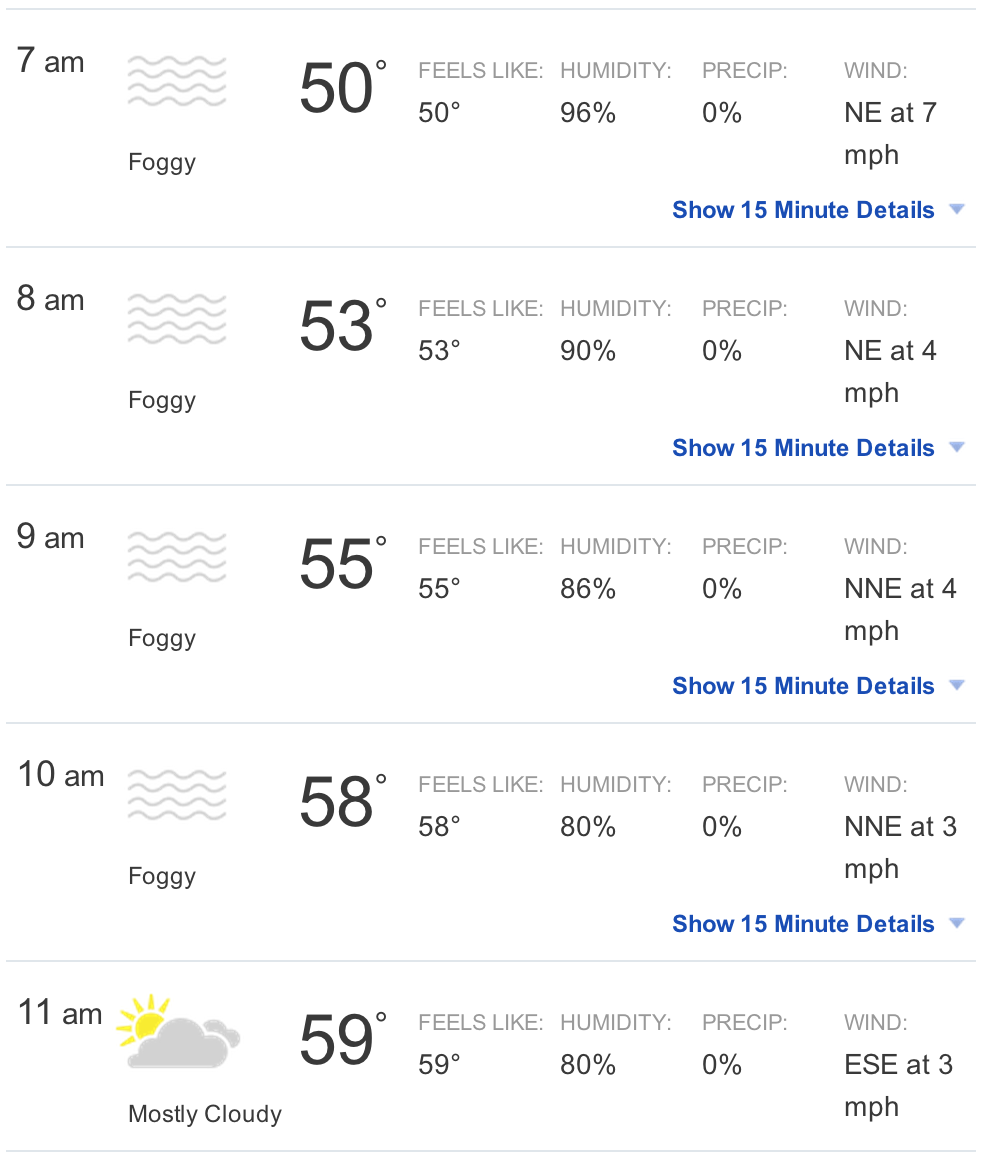The height and width of the screenshot is (1168, 990).
Task: Expand the dropdown arrow in the 9 am row
Action: click(957, 685)
